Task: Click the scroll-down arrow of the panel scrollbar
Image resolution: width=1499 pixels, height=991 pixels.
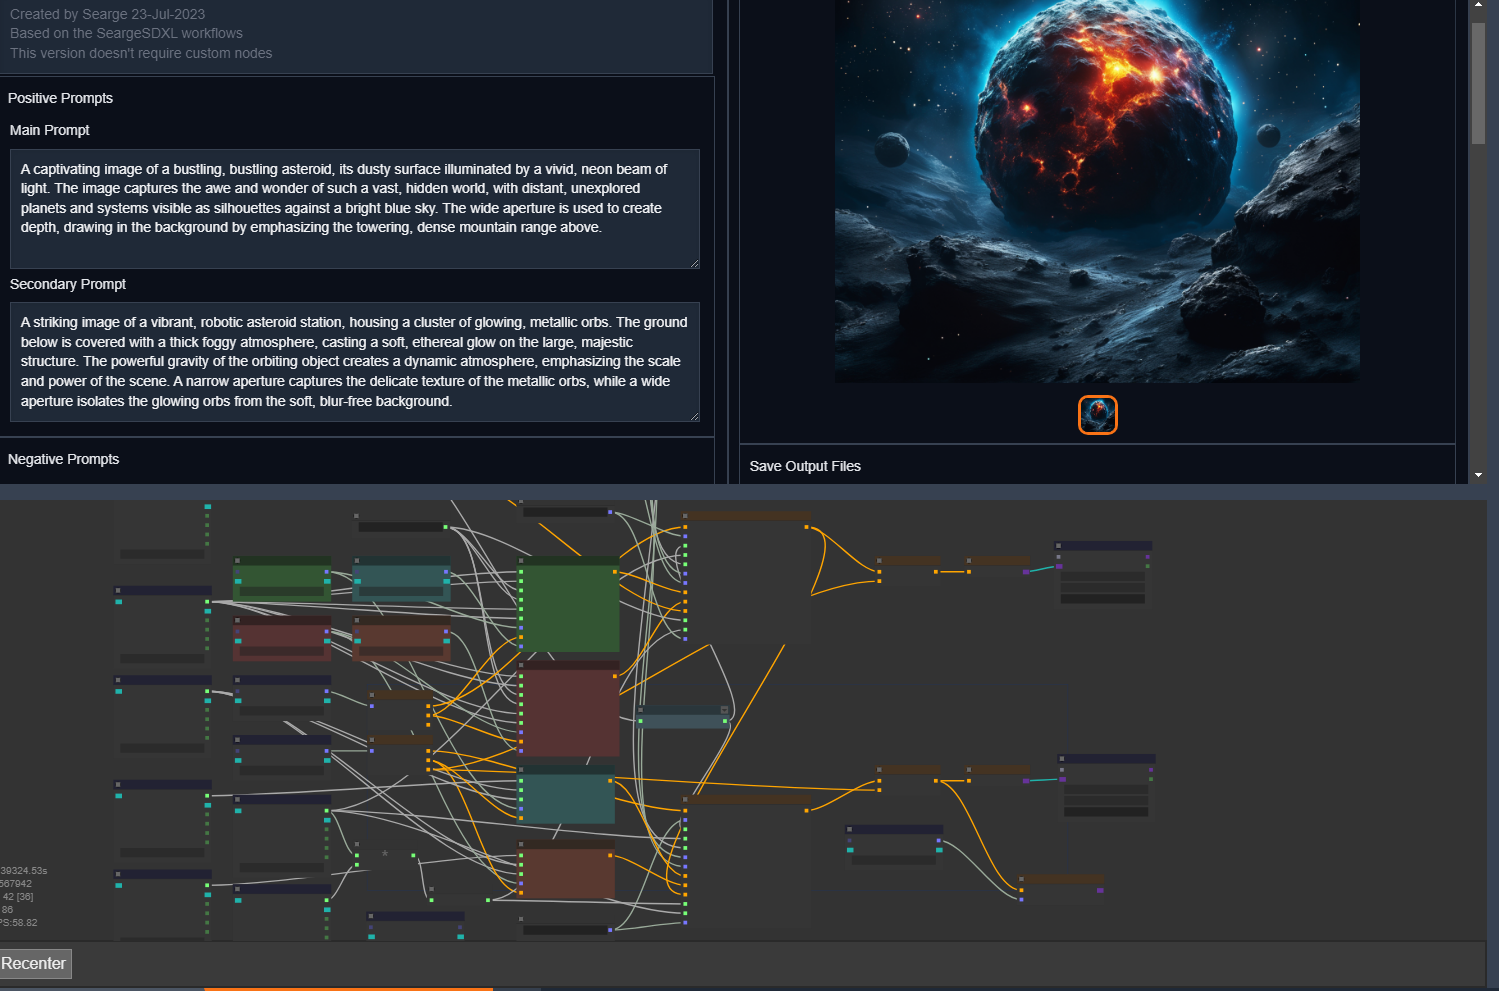Action: 1478,475
